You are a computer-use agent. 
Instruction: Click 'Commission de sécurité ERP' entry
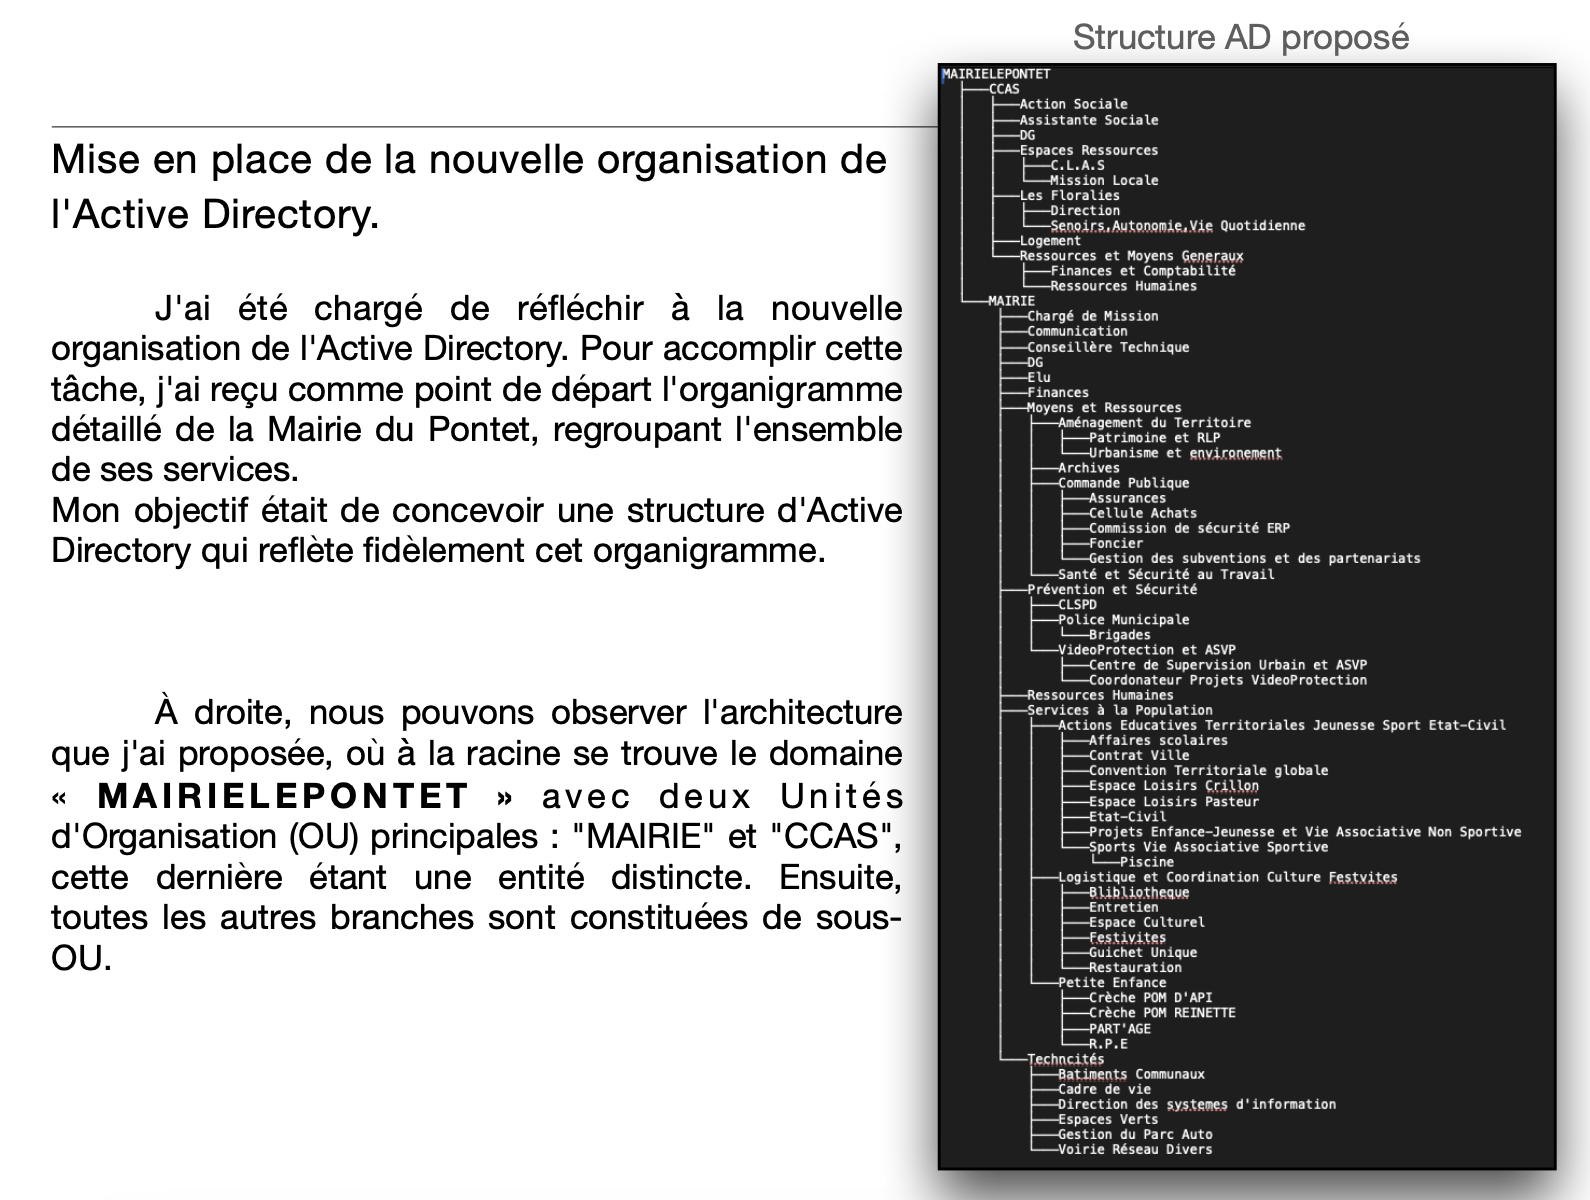click(1189, 528)
